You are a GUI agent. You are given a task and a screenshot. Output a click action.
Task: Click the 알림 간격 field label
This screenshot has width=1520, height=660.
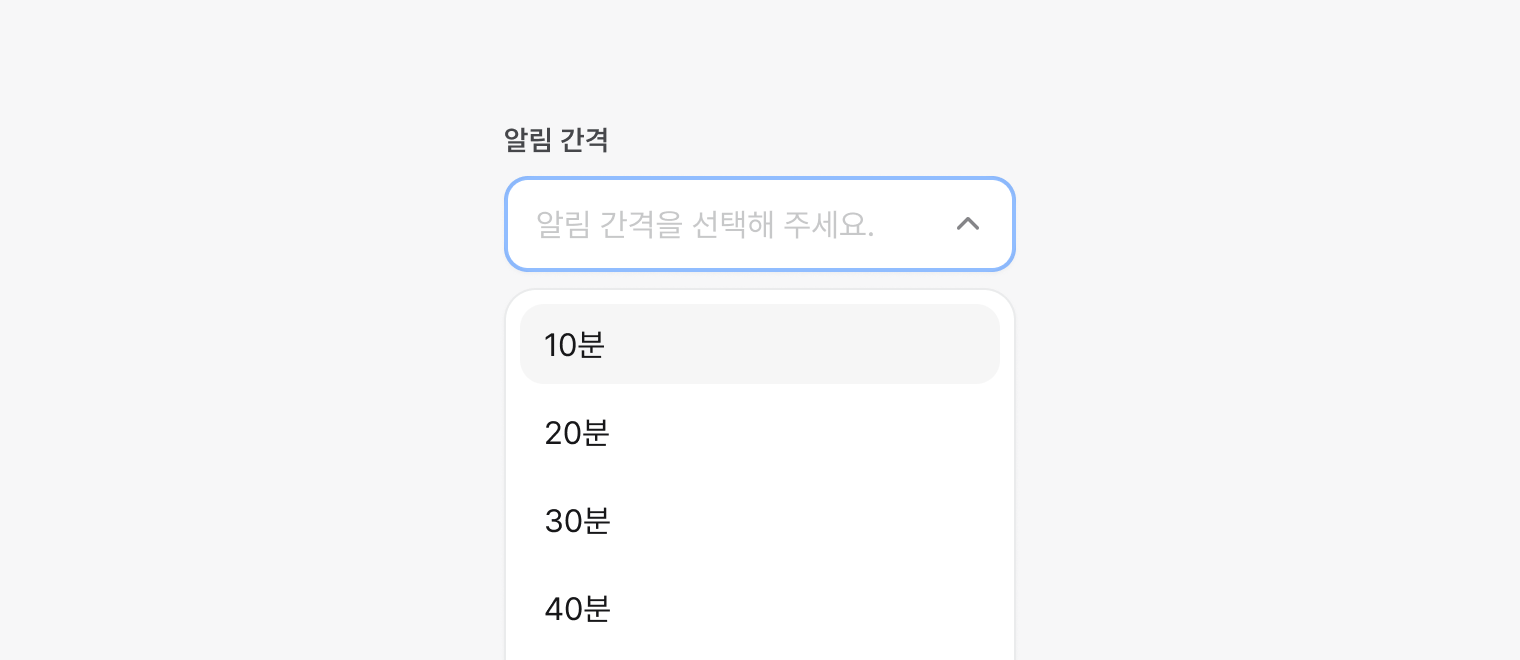[556, 140]
